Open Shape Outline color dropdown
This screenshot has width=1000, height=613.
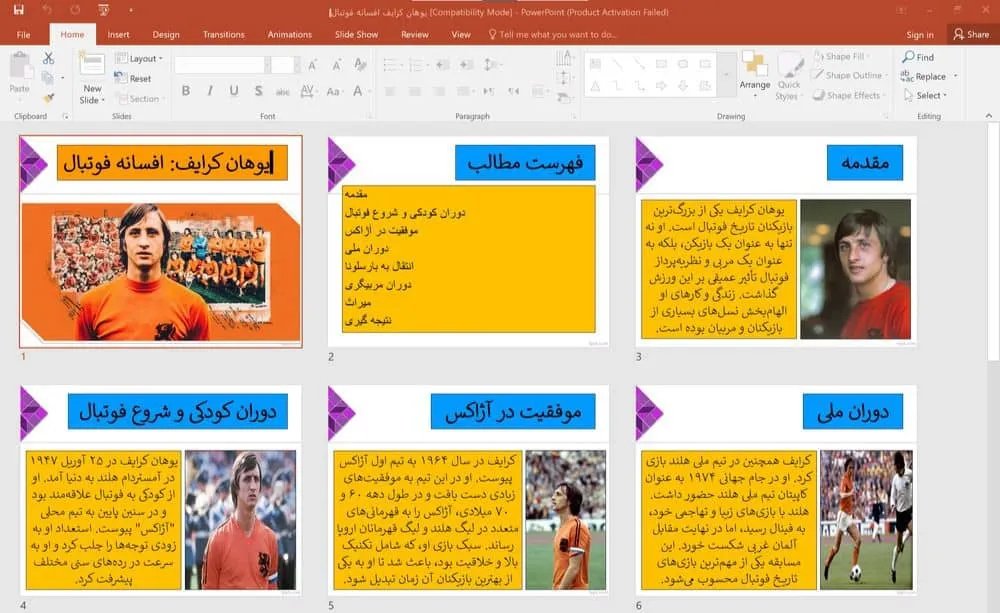[850, 75]
